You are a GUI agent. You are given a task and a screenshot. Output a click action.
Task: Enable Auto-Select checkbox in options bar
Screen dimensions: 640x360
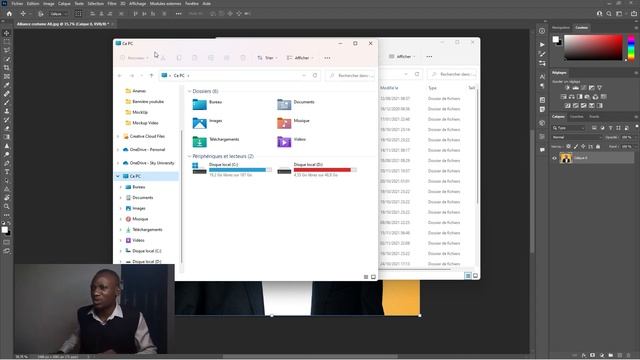click(40, 13)
